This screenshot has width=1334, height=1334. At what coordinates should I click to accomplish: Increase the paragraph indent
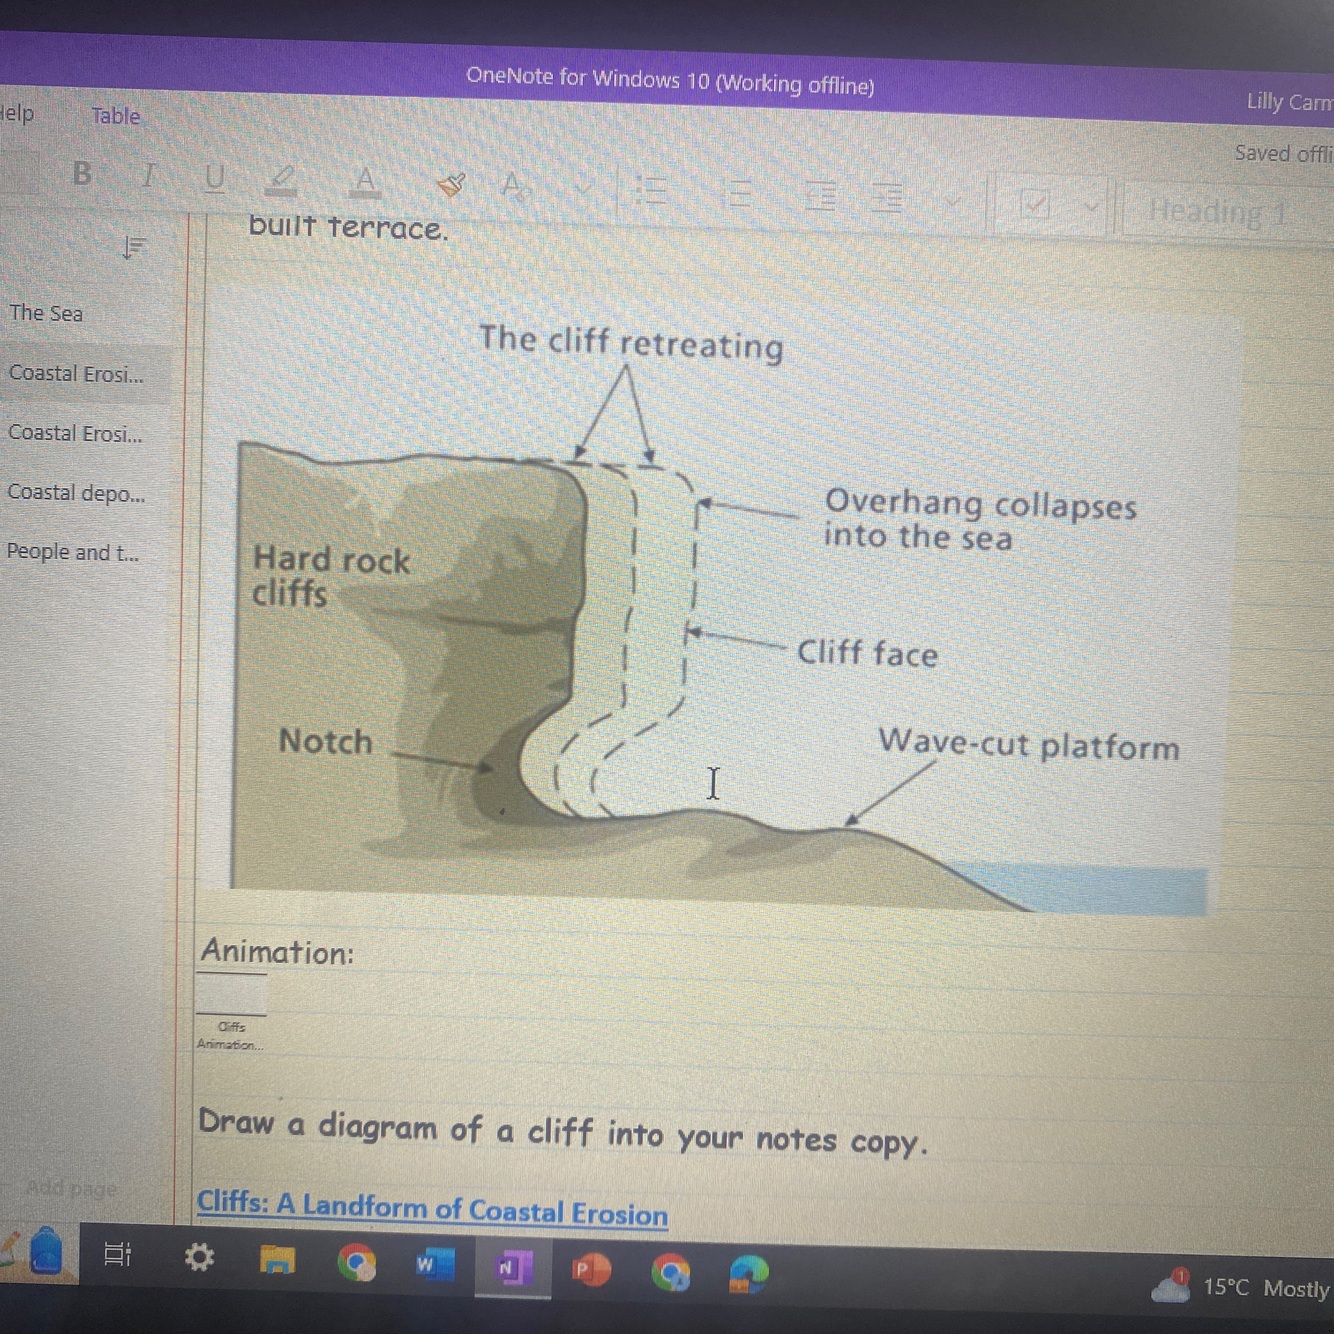click(887, 196)
